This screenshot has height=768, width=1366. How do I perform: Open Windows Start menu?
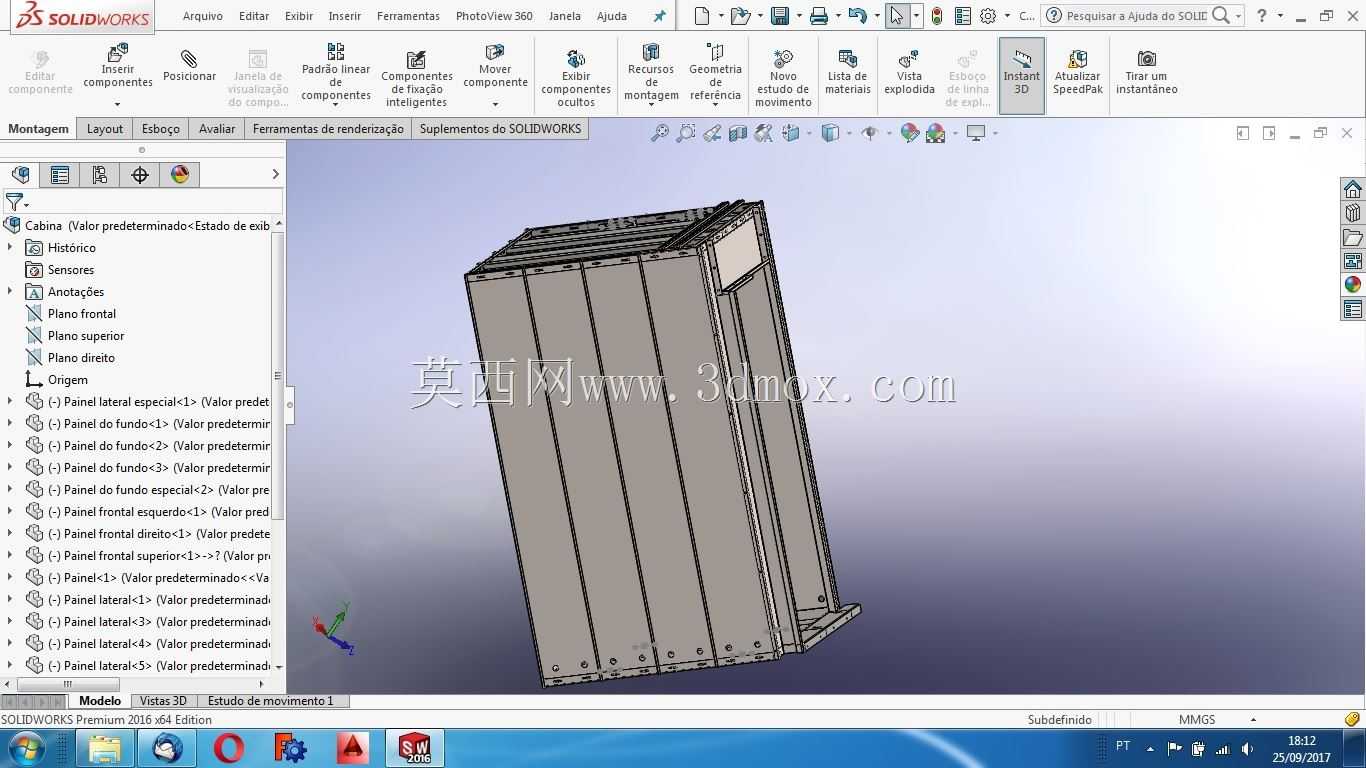(26, 748)
